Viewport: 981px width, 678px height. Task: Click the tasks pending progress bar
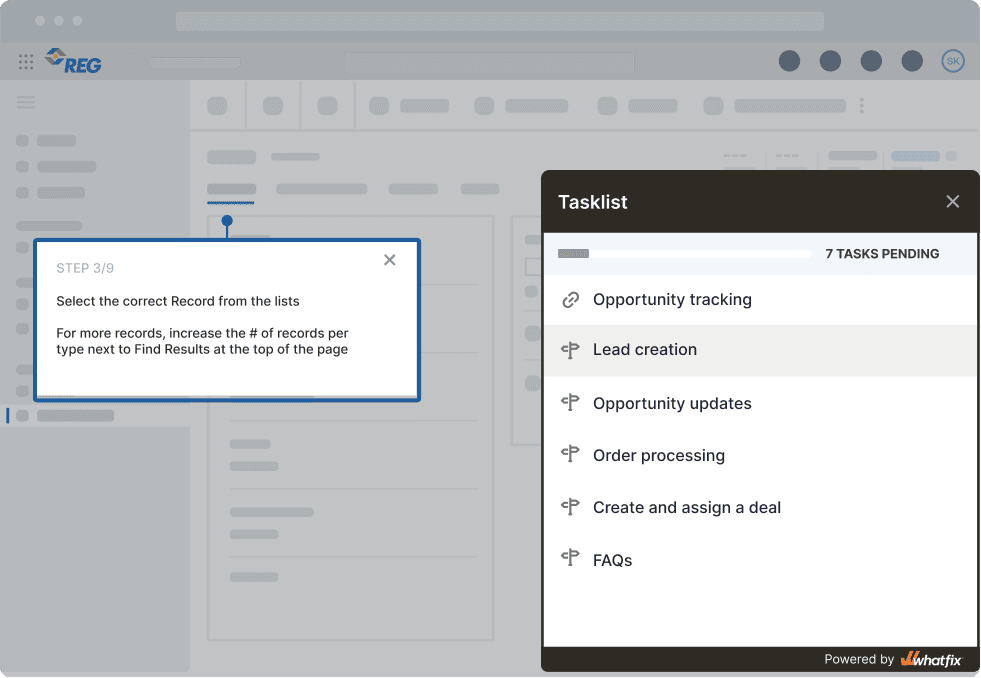point(684,253)
